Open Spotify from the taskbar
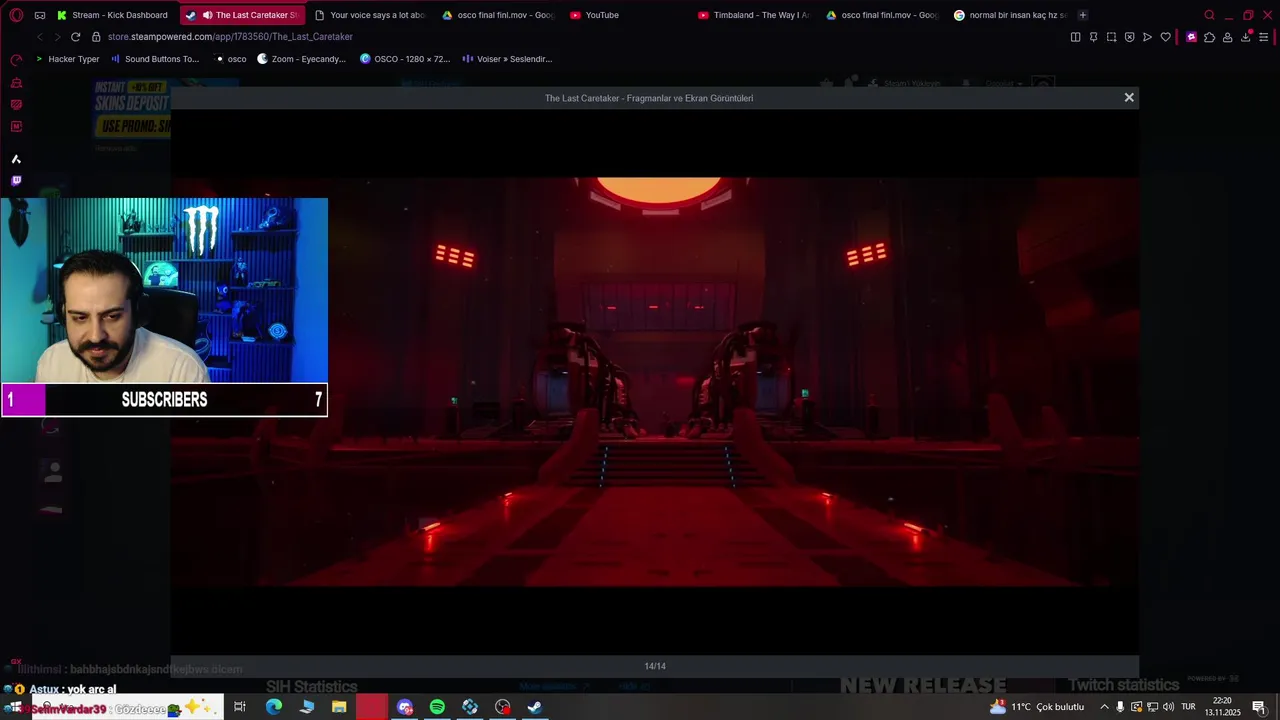 (437, 707)
